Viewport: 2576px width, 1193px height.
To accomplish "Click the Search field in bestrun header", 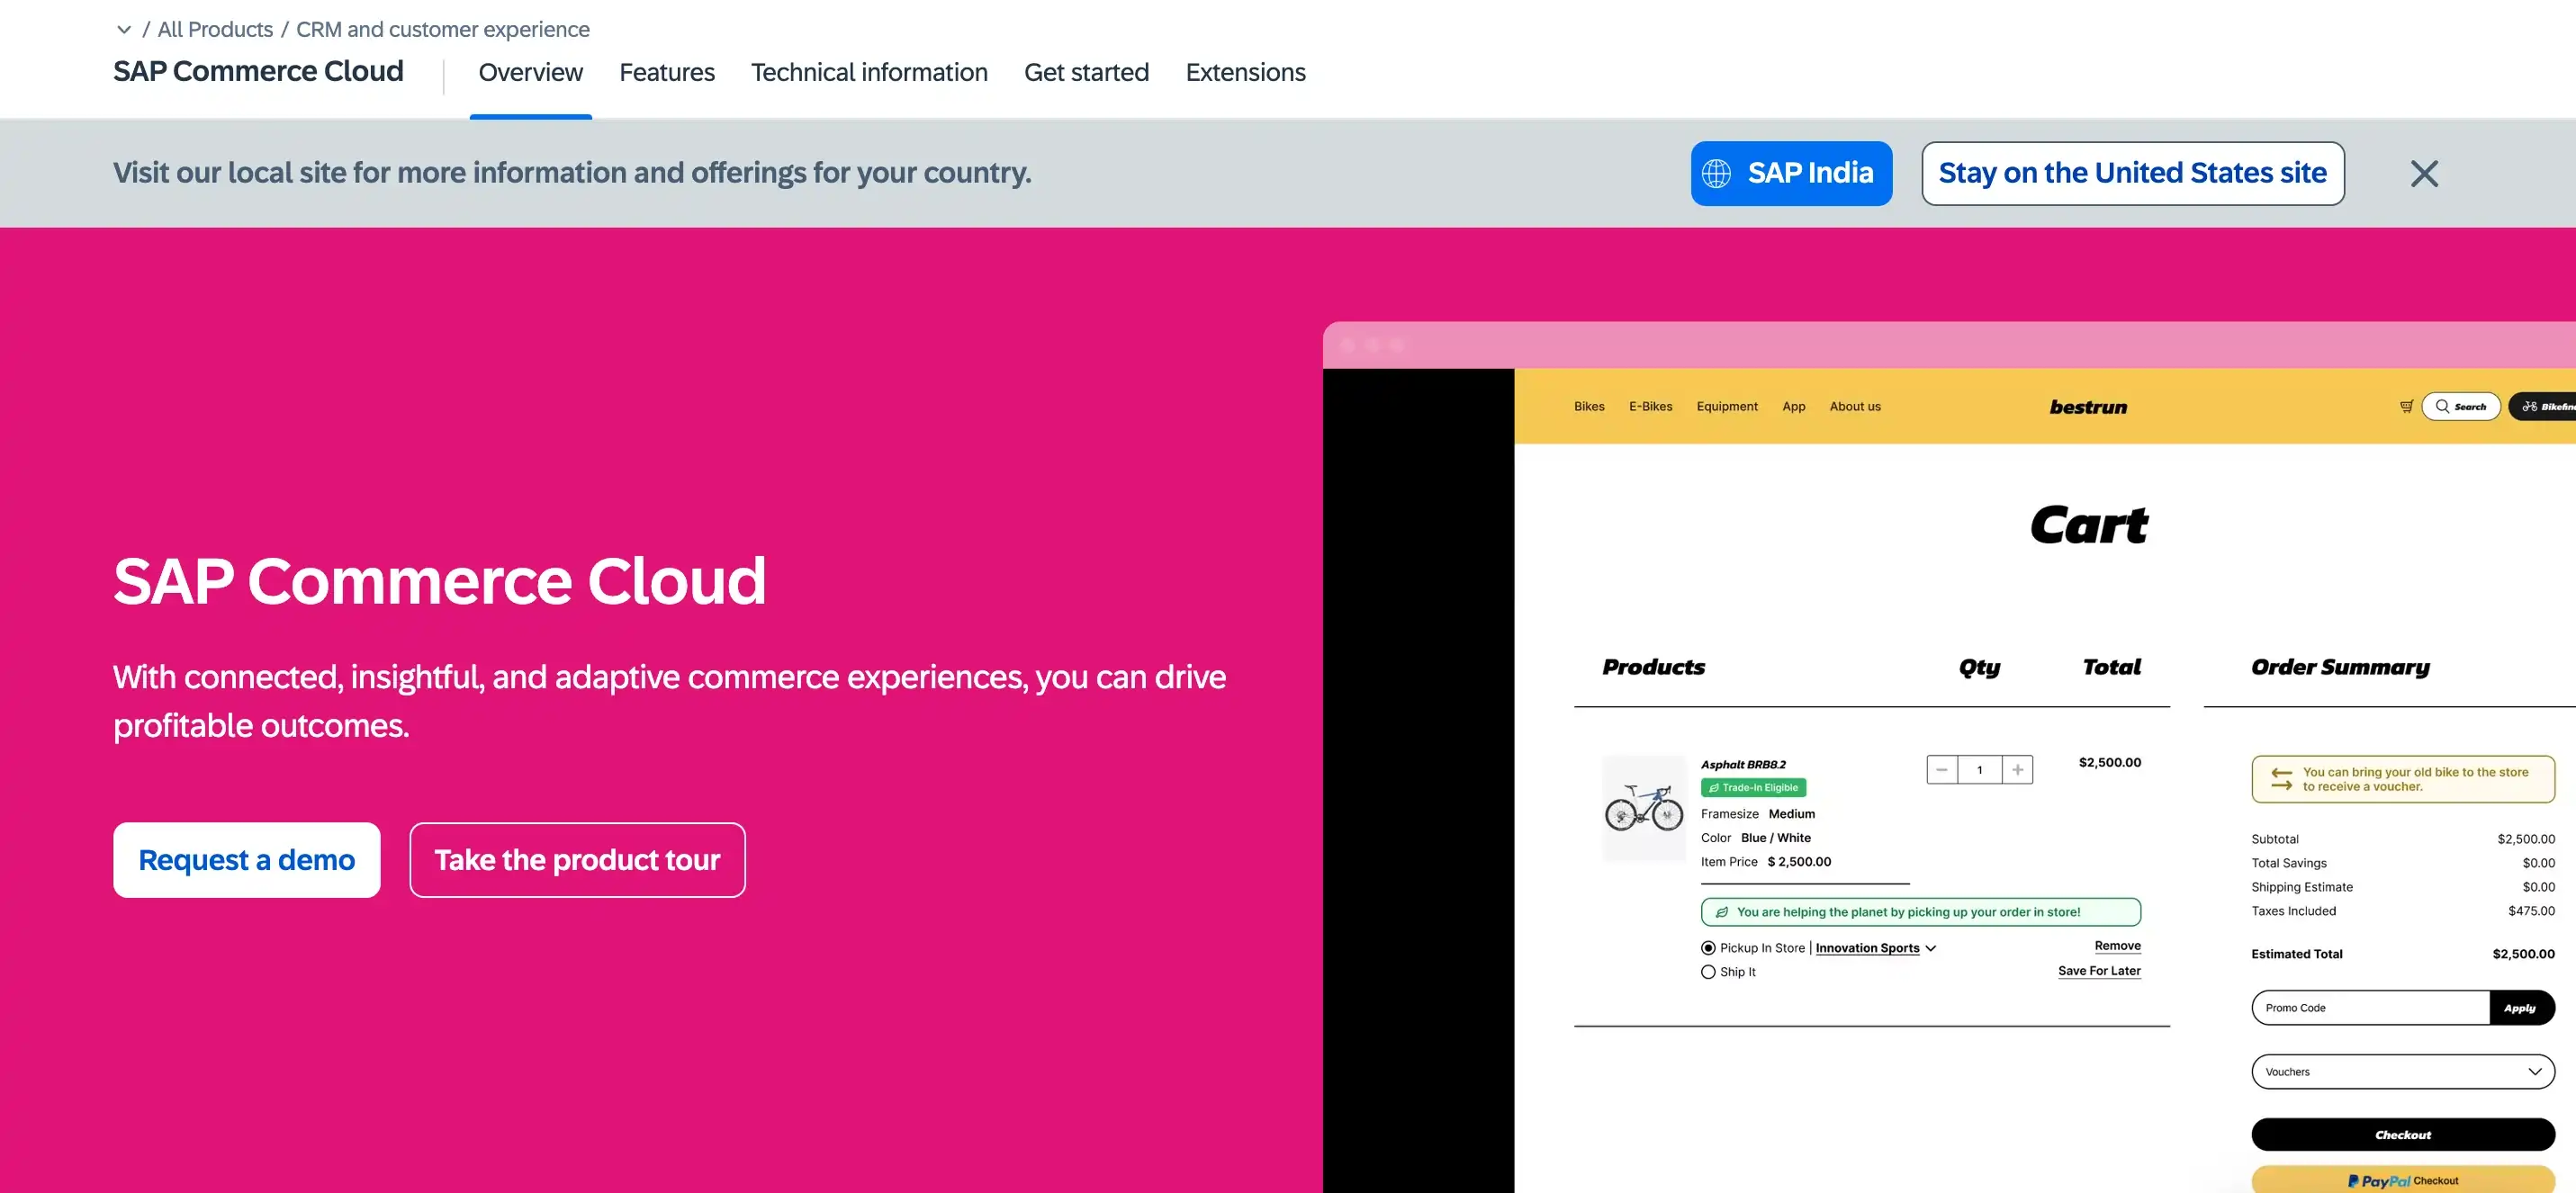I will [x=2461, y=406].
